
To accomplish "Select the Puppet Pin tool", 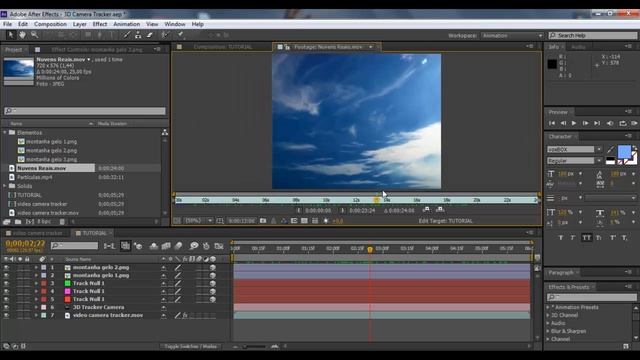I will pyautogui.click(x=180, y=35).
